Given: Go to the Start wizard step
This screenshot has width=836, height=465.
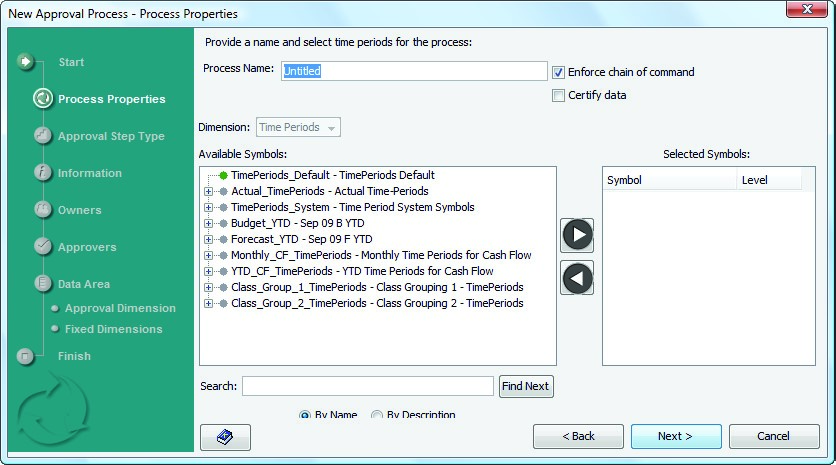Looking at the screenshot, I should click(x=71, y=62).
